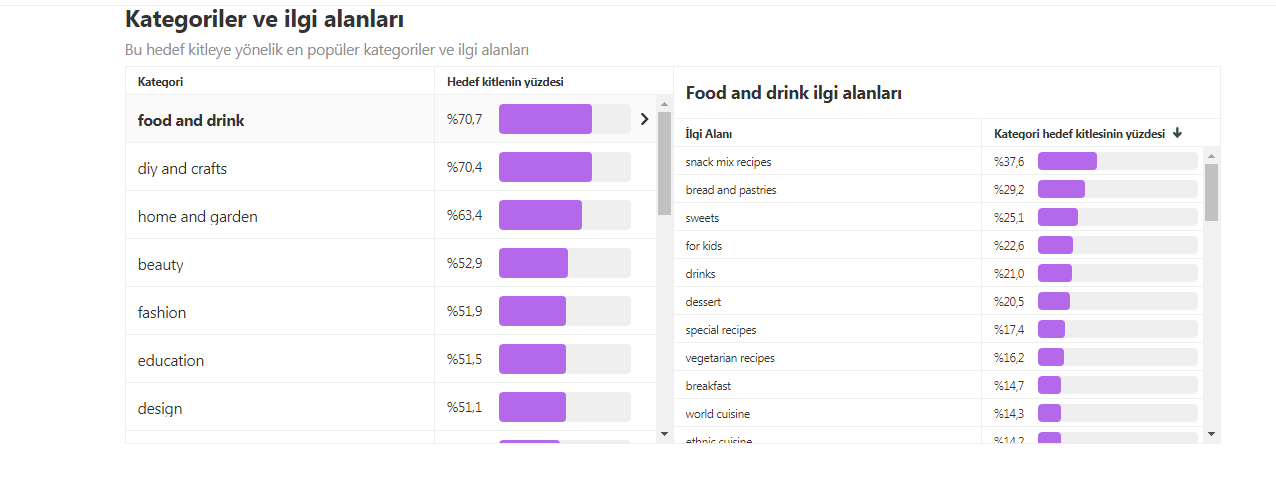Click the right table scrollbar thumb
Image resolution: width=1276 pixels, height=496 pixels.
[x=1212, y=192]
